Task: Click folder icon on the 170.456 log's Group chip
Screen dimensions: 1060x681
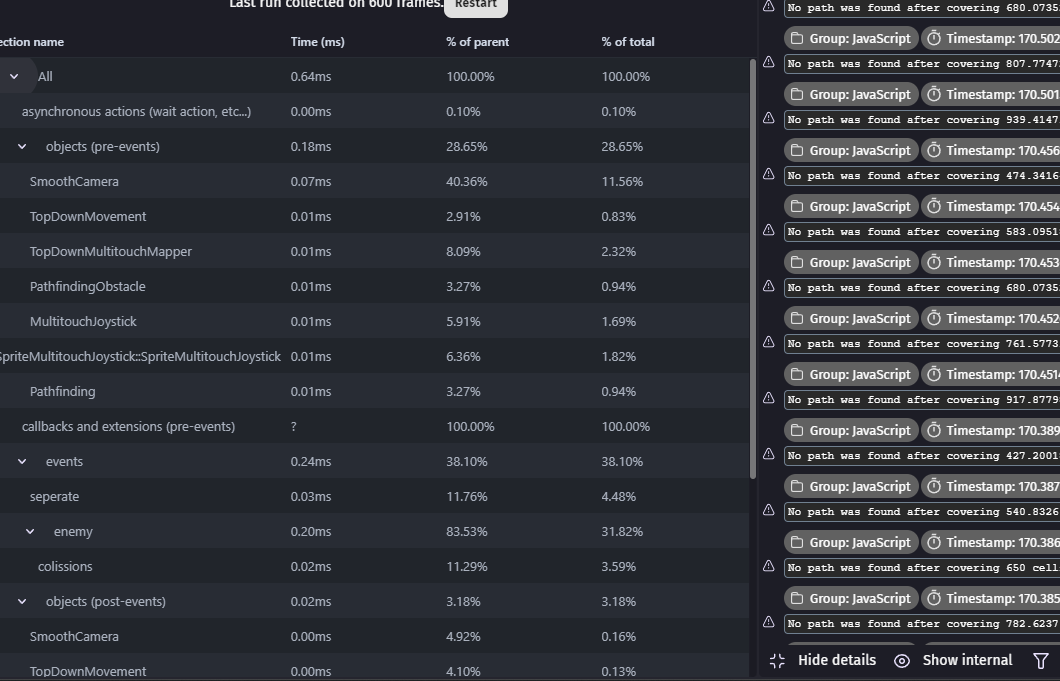Action: tap(797, 150)
